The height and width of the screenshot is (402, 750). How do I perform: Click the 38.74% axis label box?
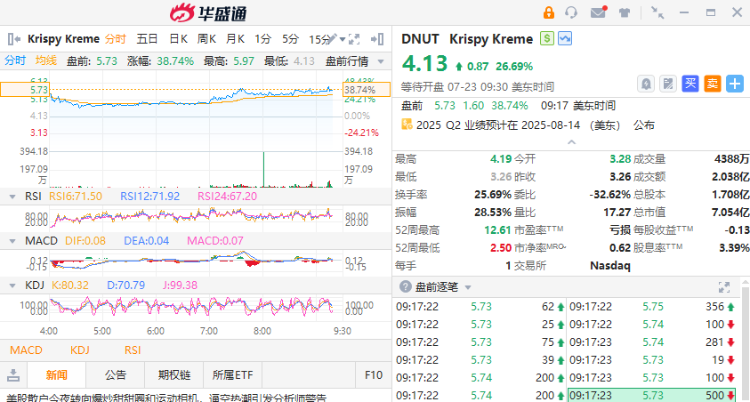pyautogui.click(x=366, y=89)
